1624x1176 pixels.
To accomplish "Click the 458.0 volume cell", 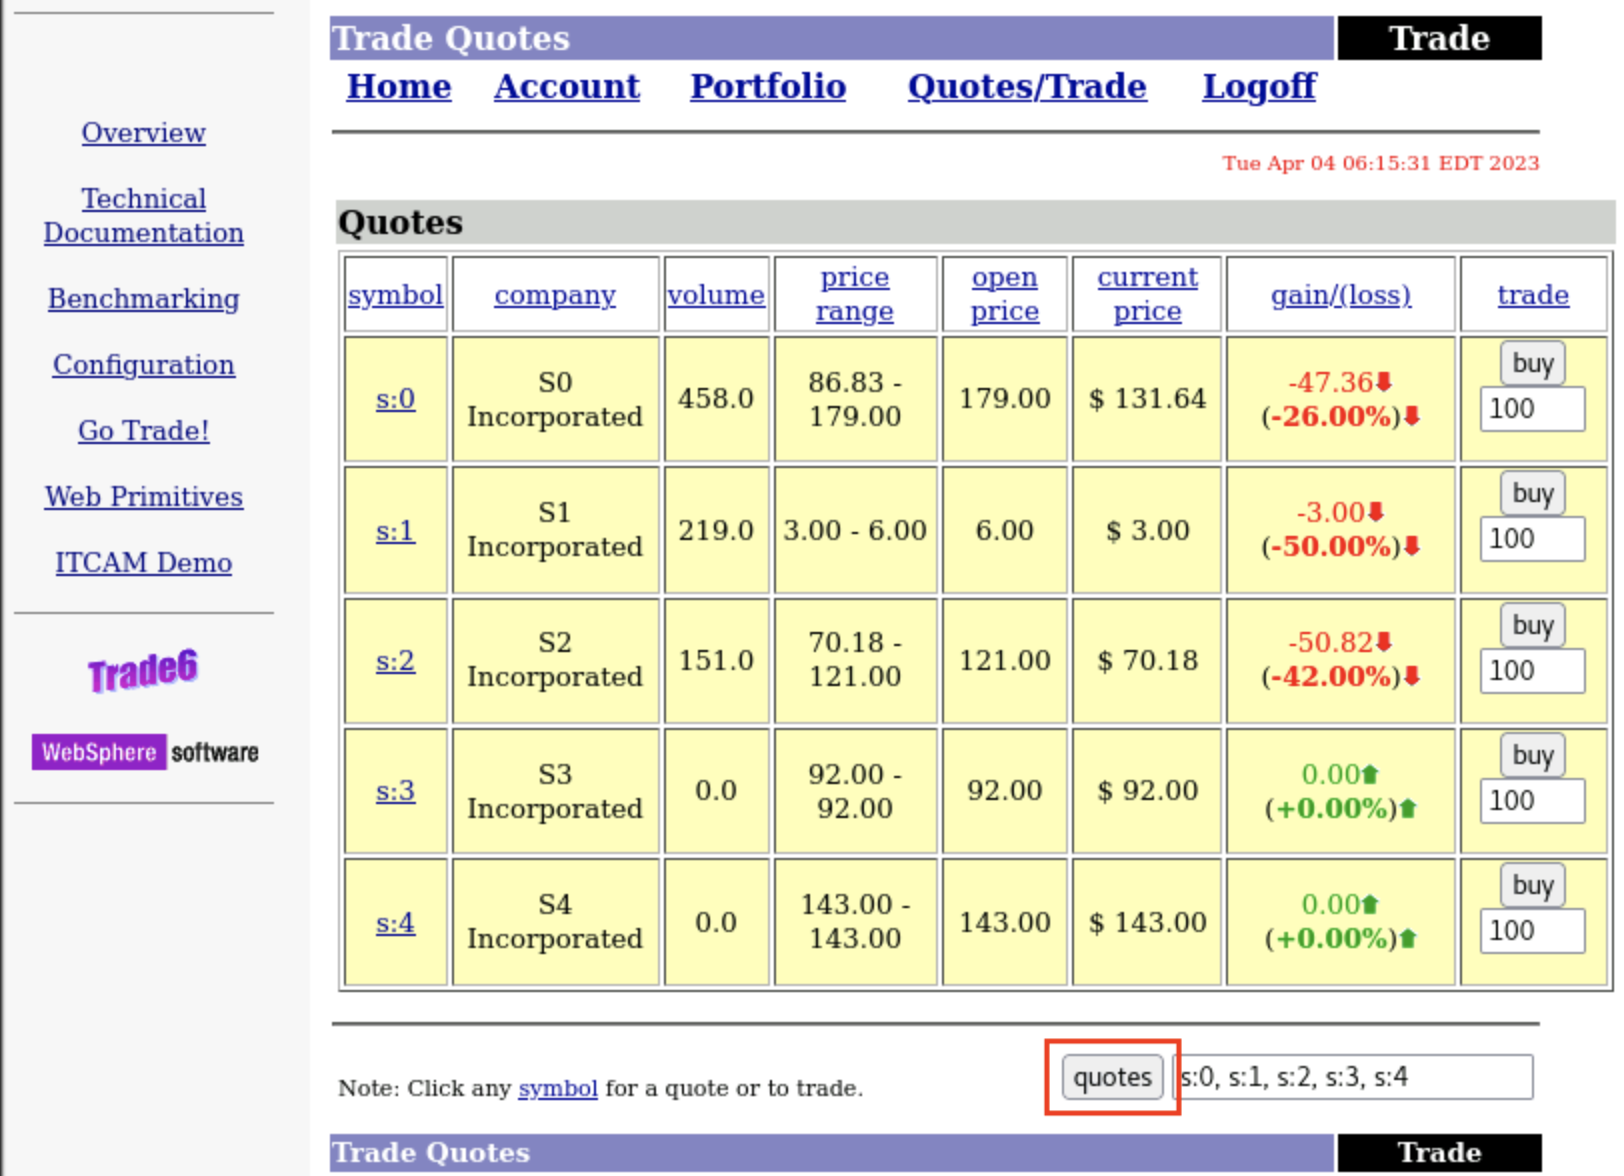I will pyautogui.click(x=716, y=399).
